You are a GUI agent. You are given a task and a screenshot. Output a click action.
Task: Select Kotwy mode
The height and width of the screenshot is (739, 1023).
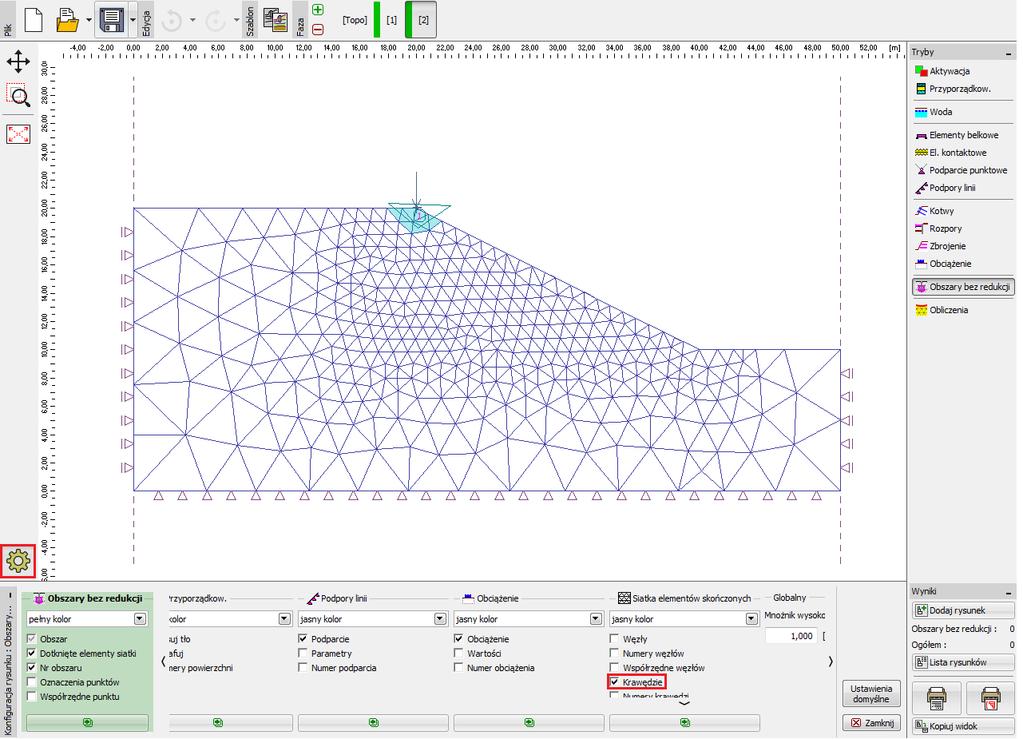pos(935,211)
